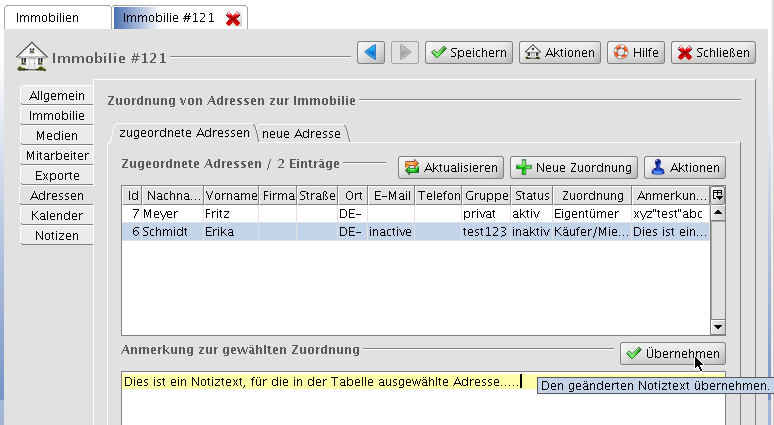The image size is (774, 425).
Task: Open the Kalender side tab
Action: pos(57,215)
